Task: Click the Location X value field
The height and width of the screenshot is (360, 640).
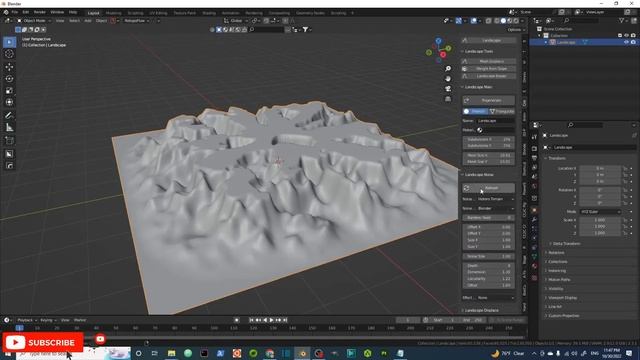Action: (600, 168)
